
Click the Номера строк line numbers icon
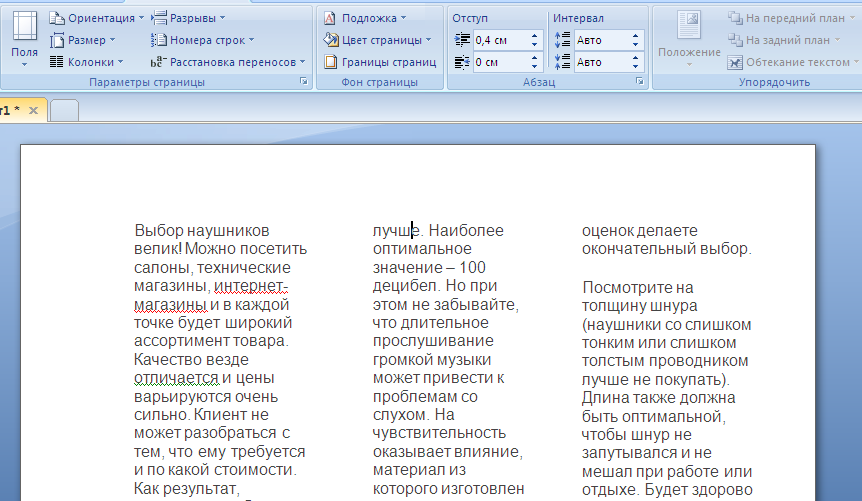[x=159, y=40]
